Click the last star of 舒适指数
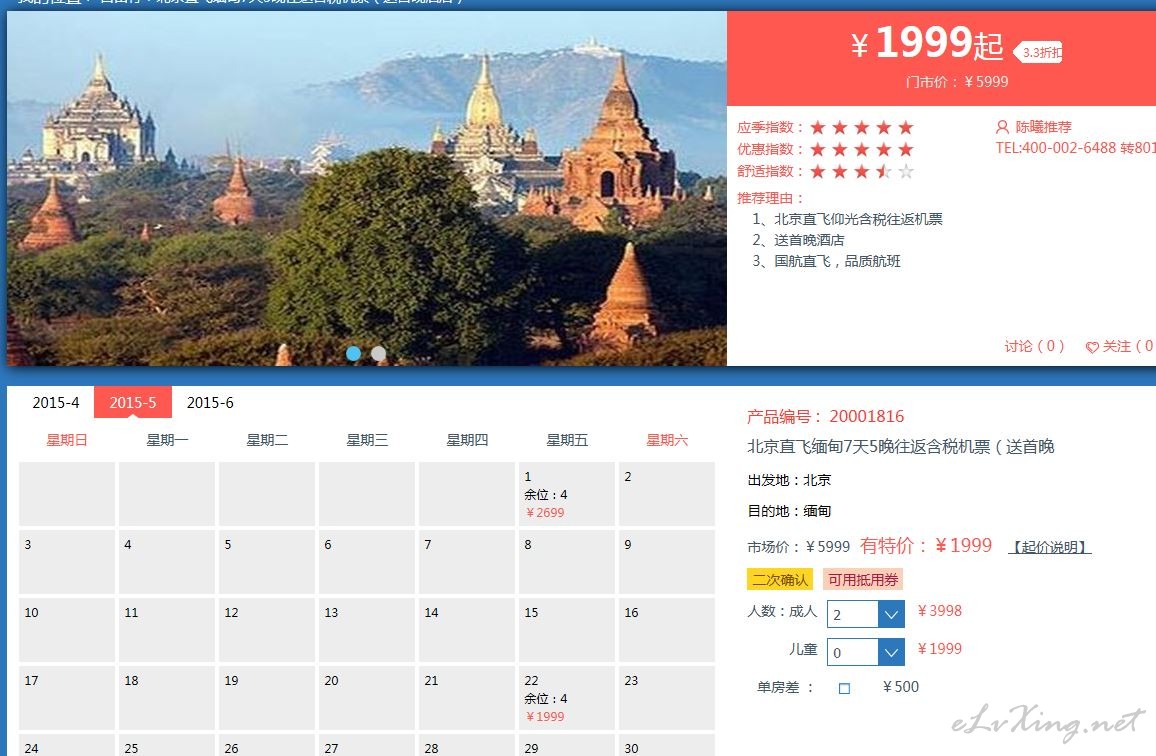The height and width of the screenshot is (756, 1156). click(x=906, y=172)
